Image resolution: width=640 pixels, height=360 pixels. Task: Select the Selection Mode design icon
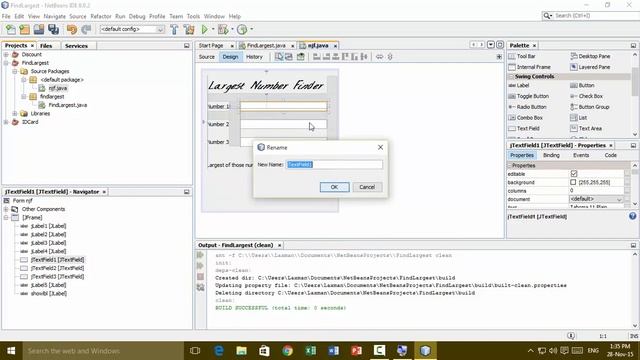(279, 57)
